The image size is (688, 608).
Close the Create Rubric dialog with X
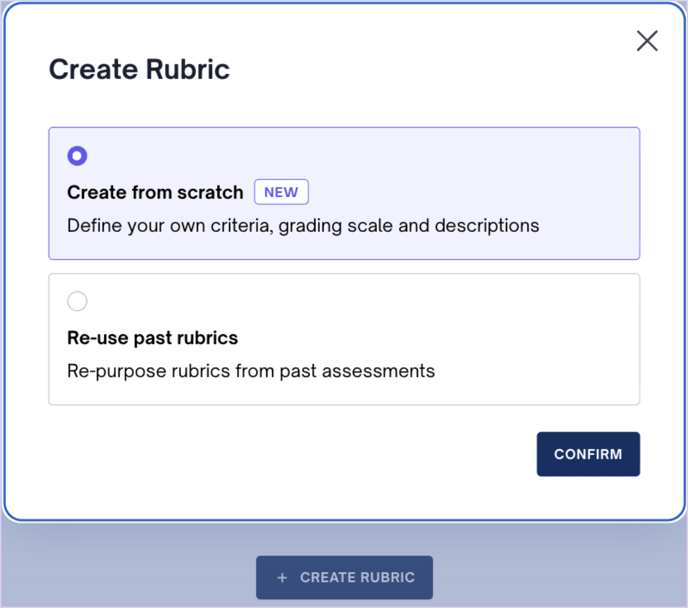click(x=647, y=41)
